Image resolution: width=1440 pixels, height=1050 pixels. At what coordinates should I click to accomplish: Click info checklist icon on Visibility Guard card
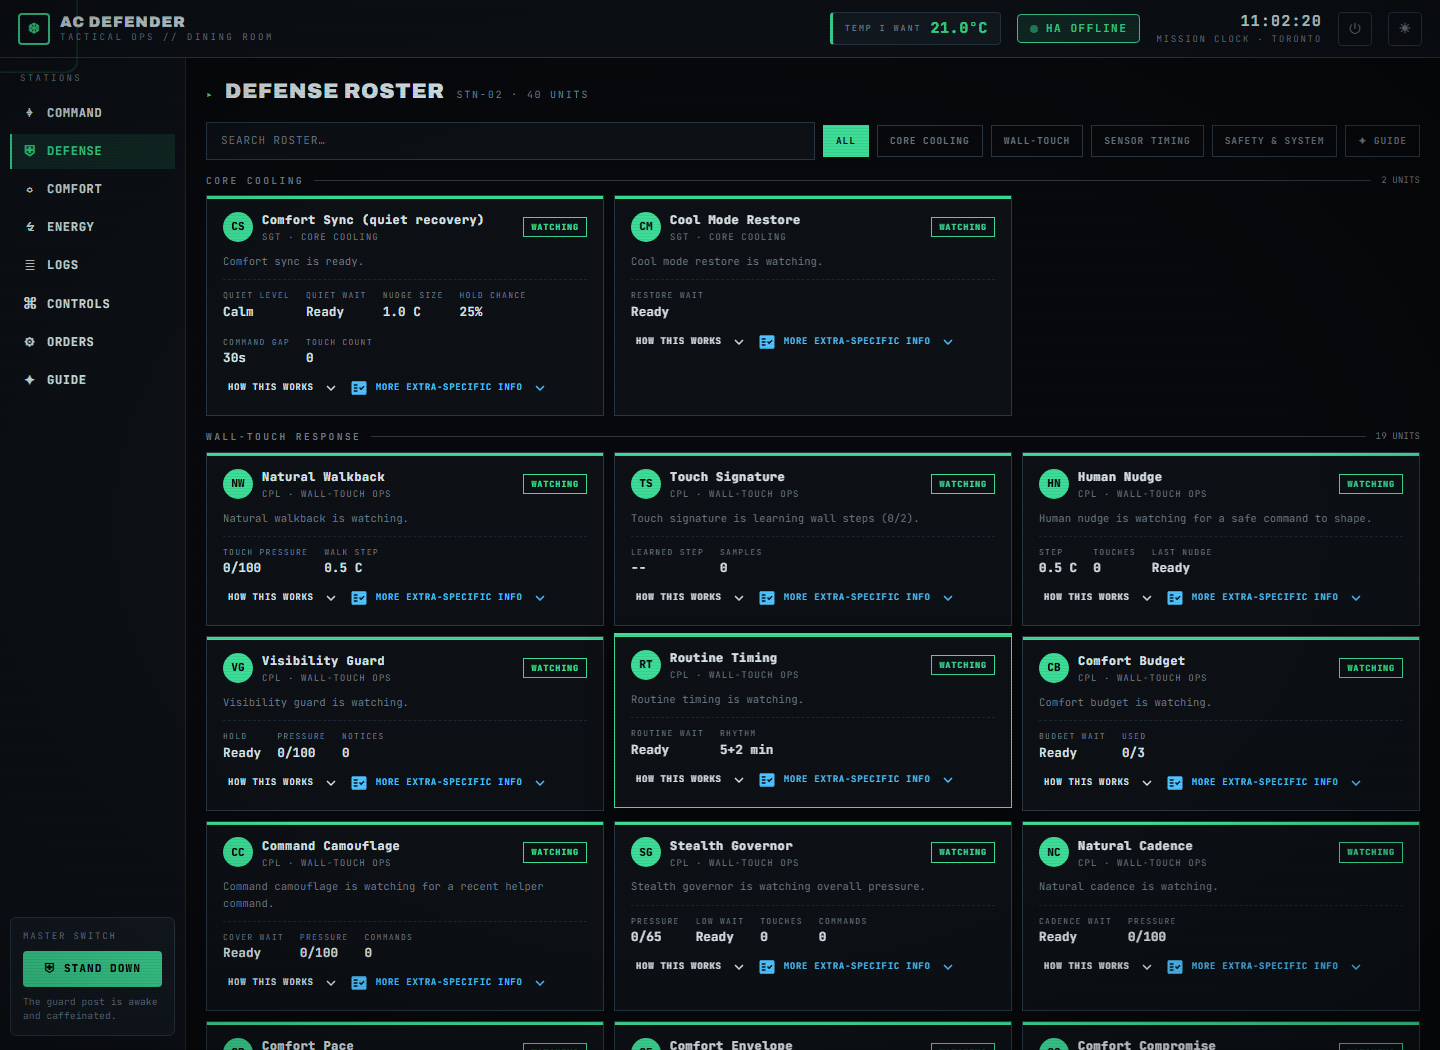point(359,783)
